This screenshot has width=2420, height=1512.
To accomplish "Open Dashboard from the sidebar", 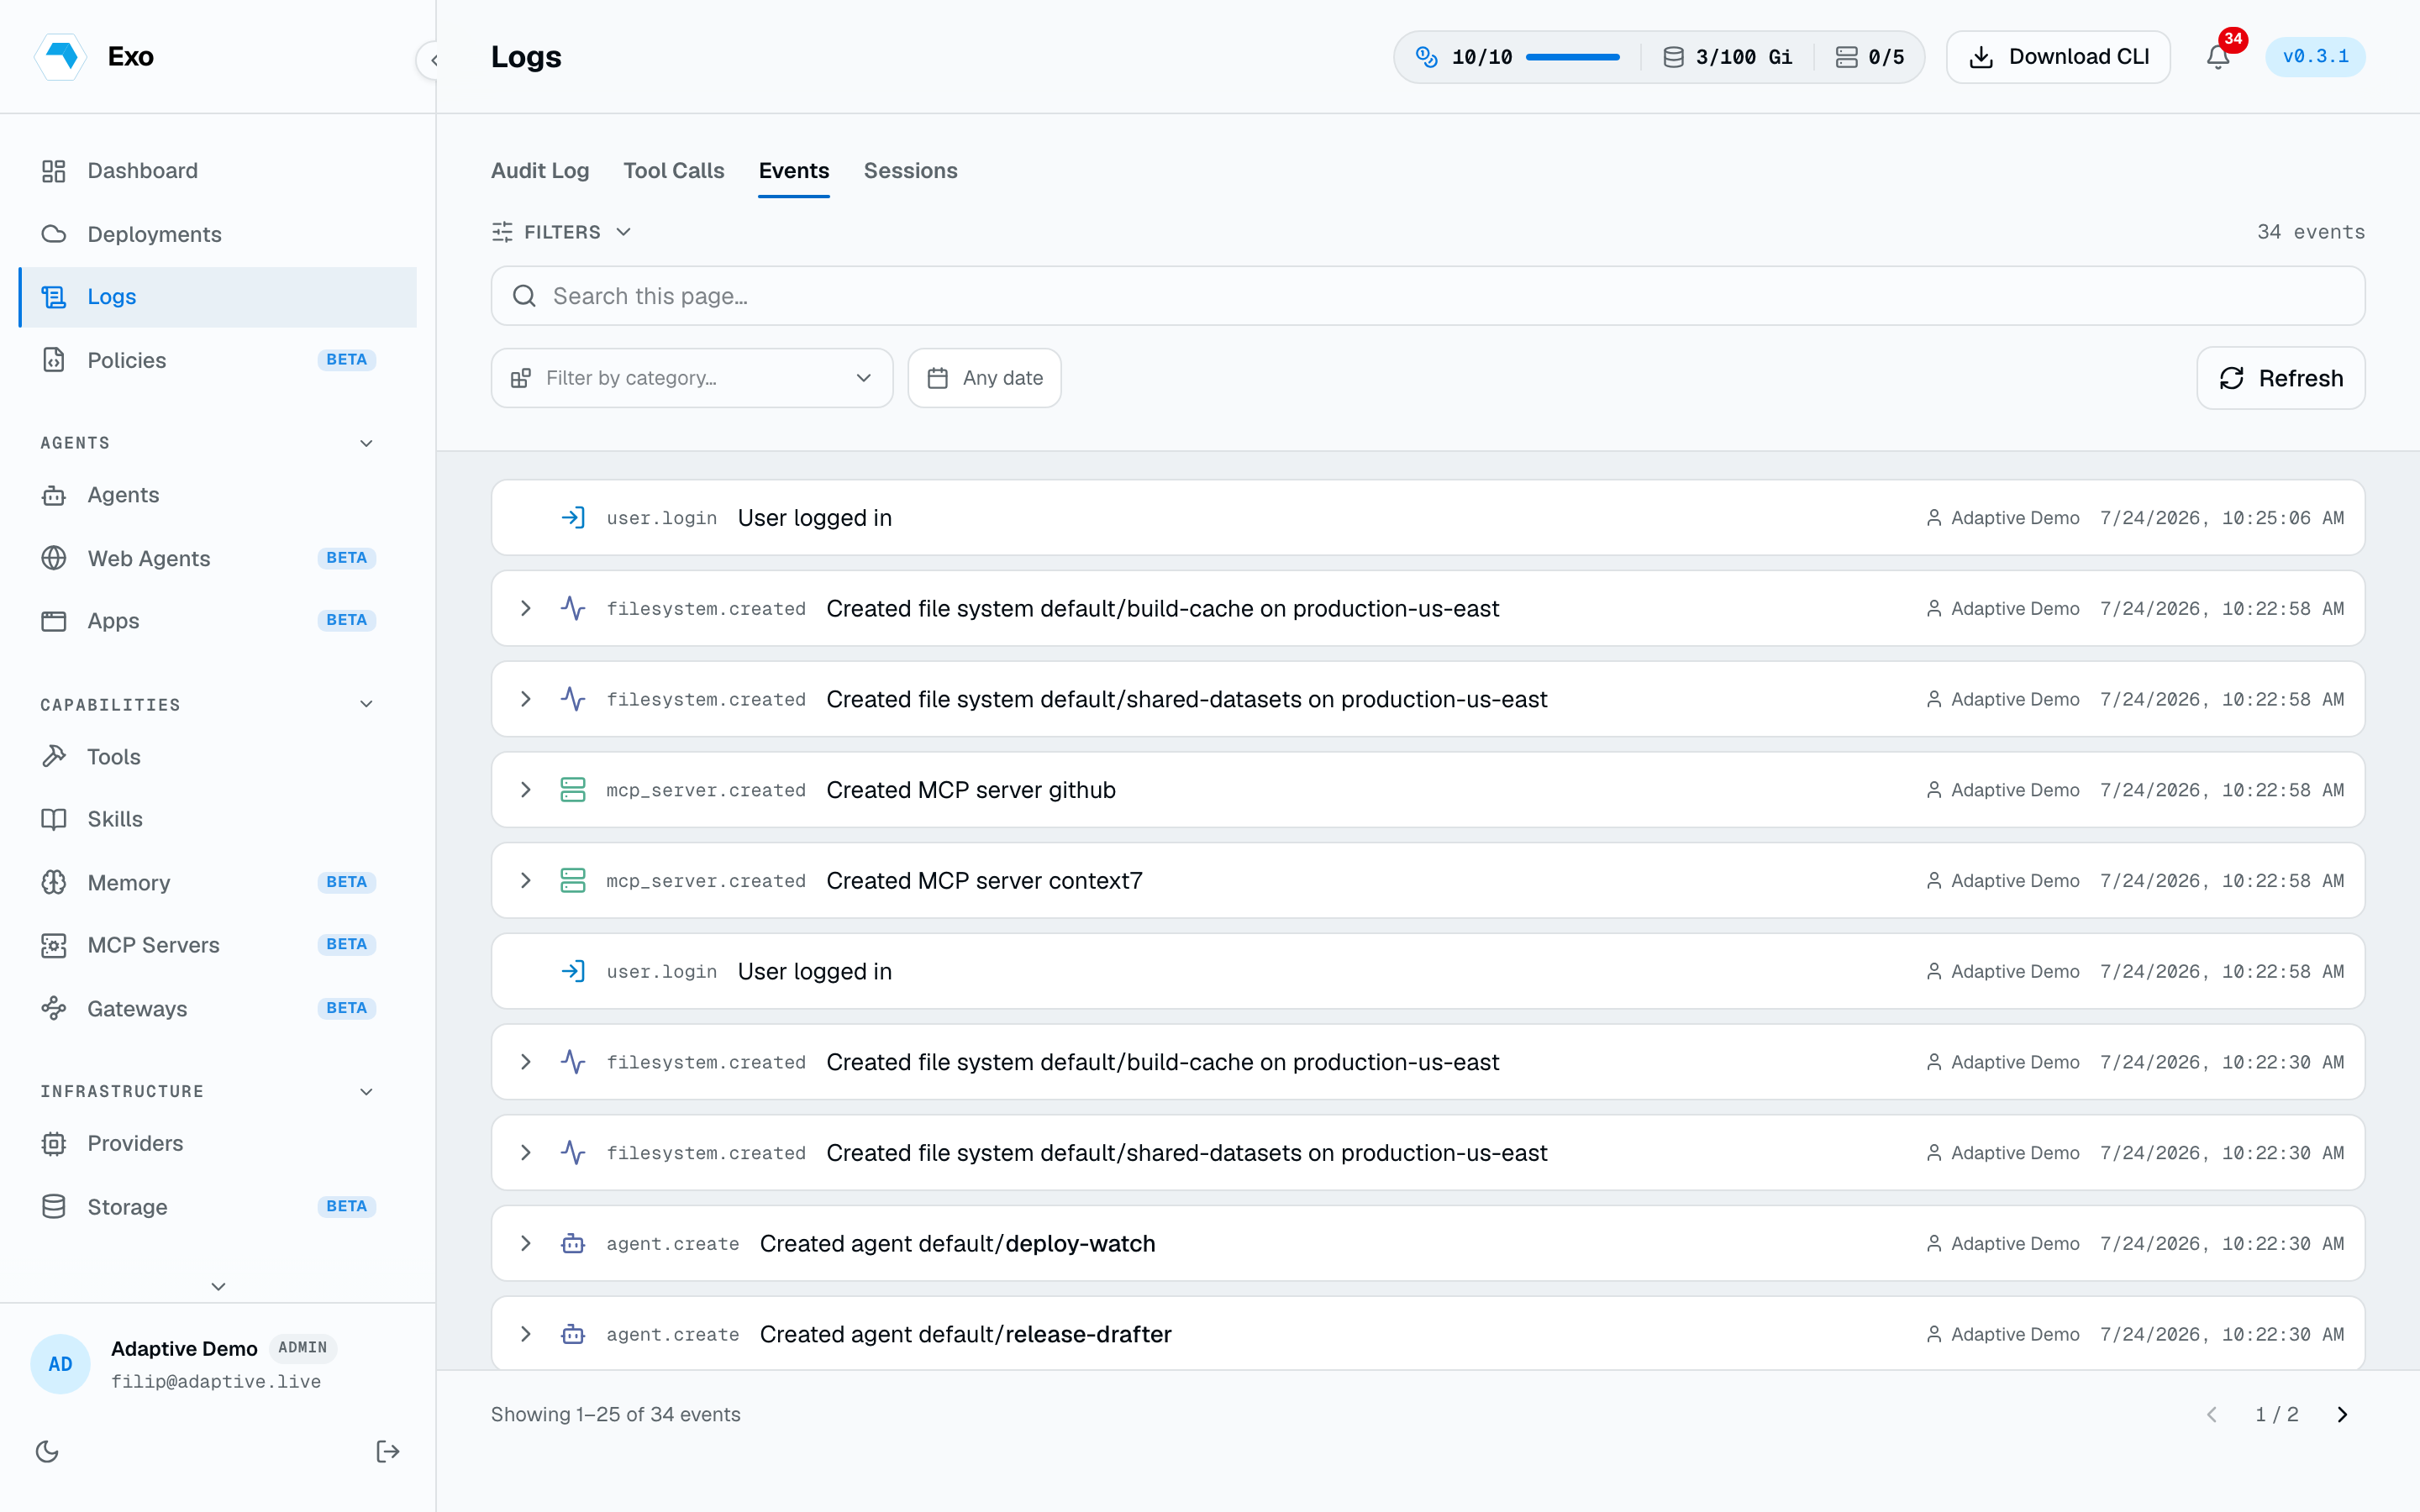I will (x=217, y=171).
